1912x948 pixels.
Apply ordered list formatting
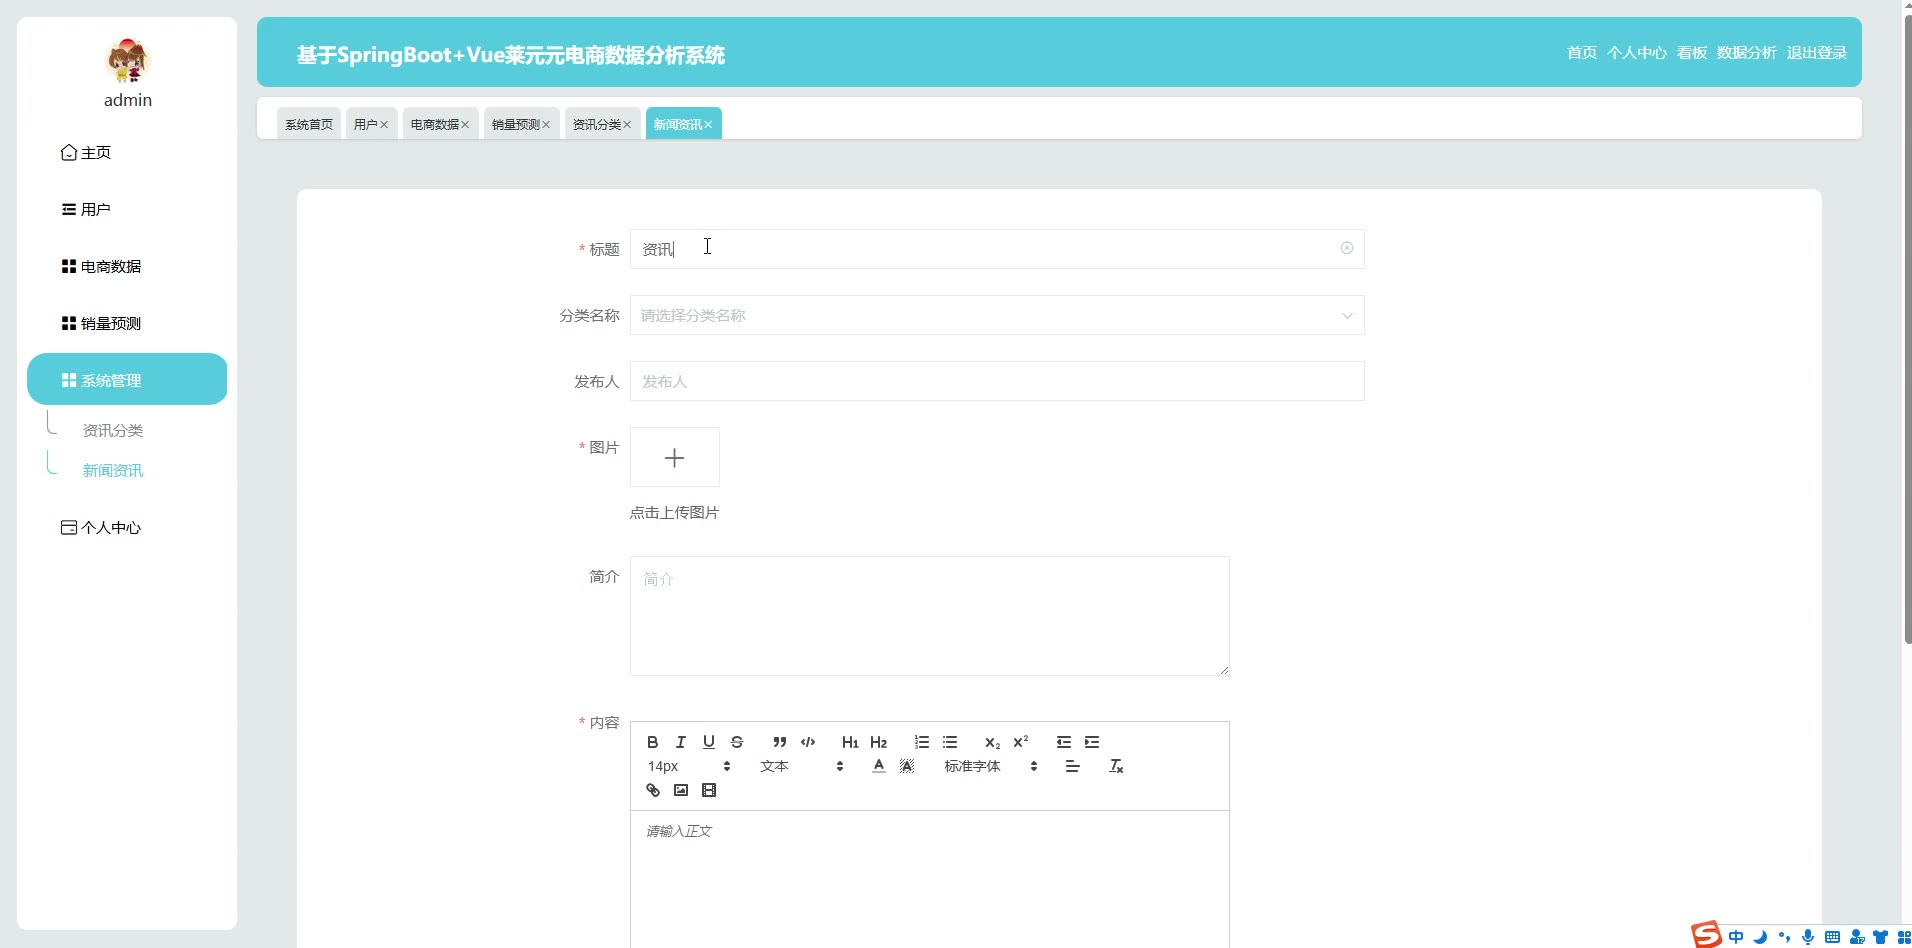[921, 742]
